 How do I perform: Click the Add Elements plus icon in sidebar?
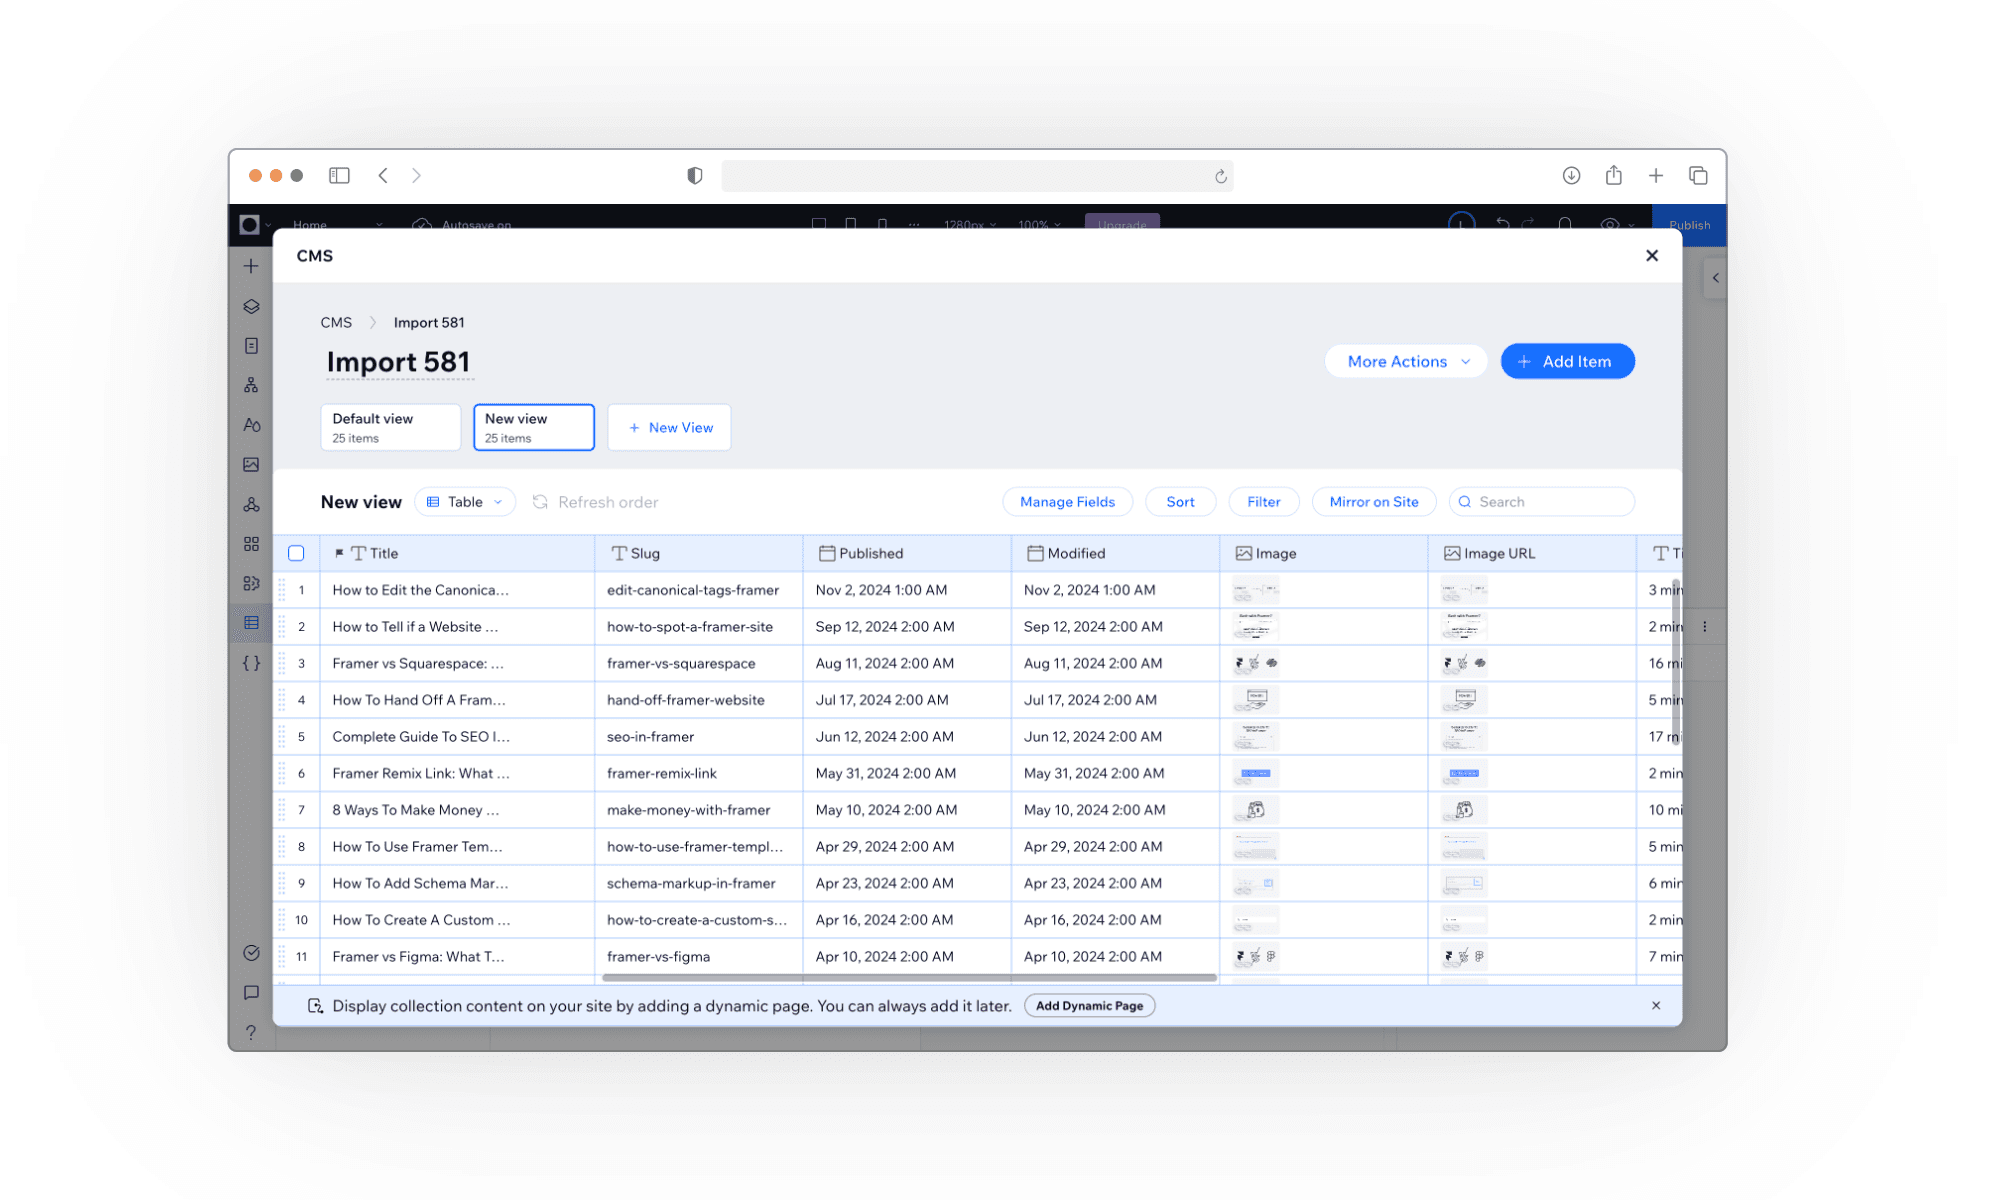tap(251, 266)
